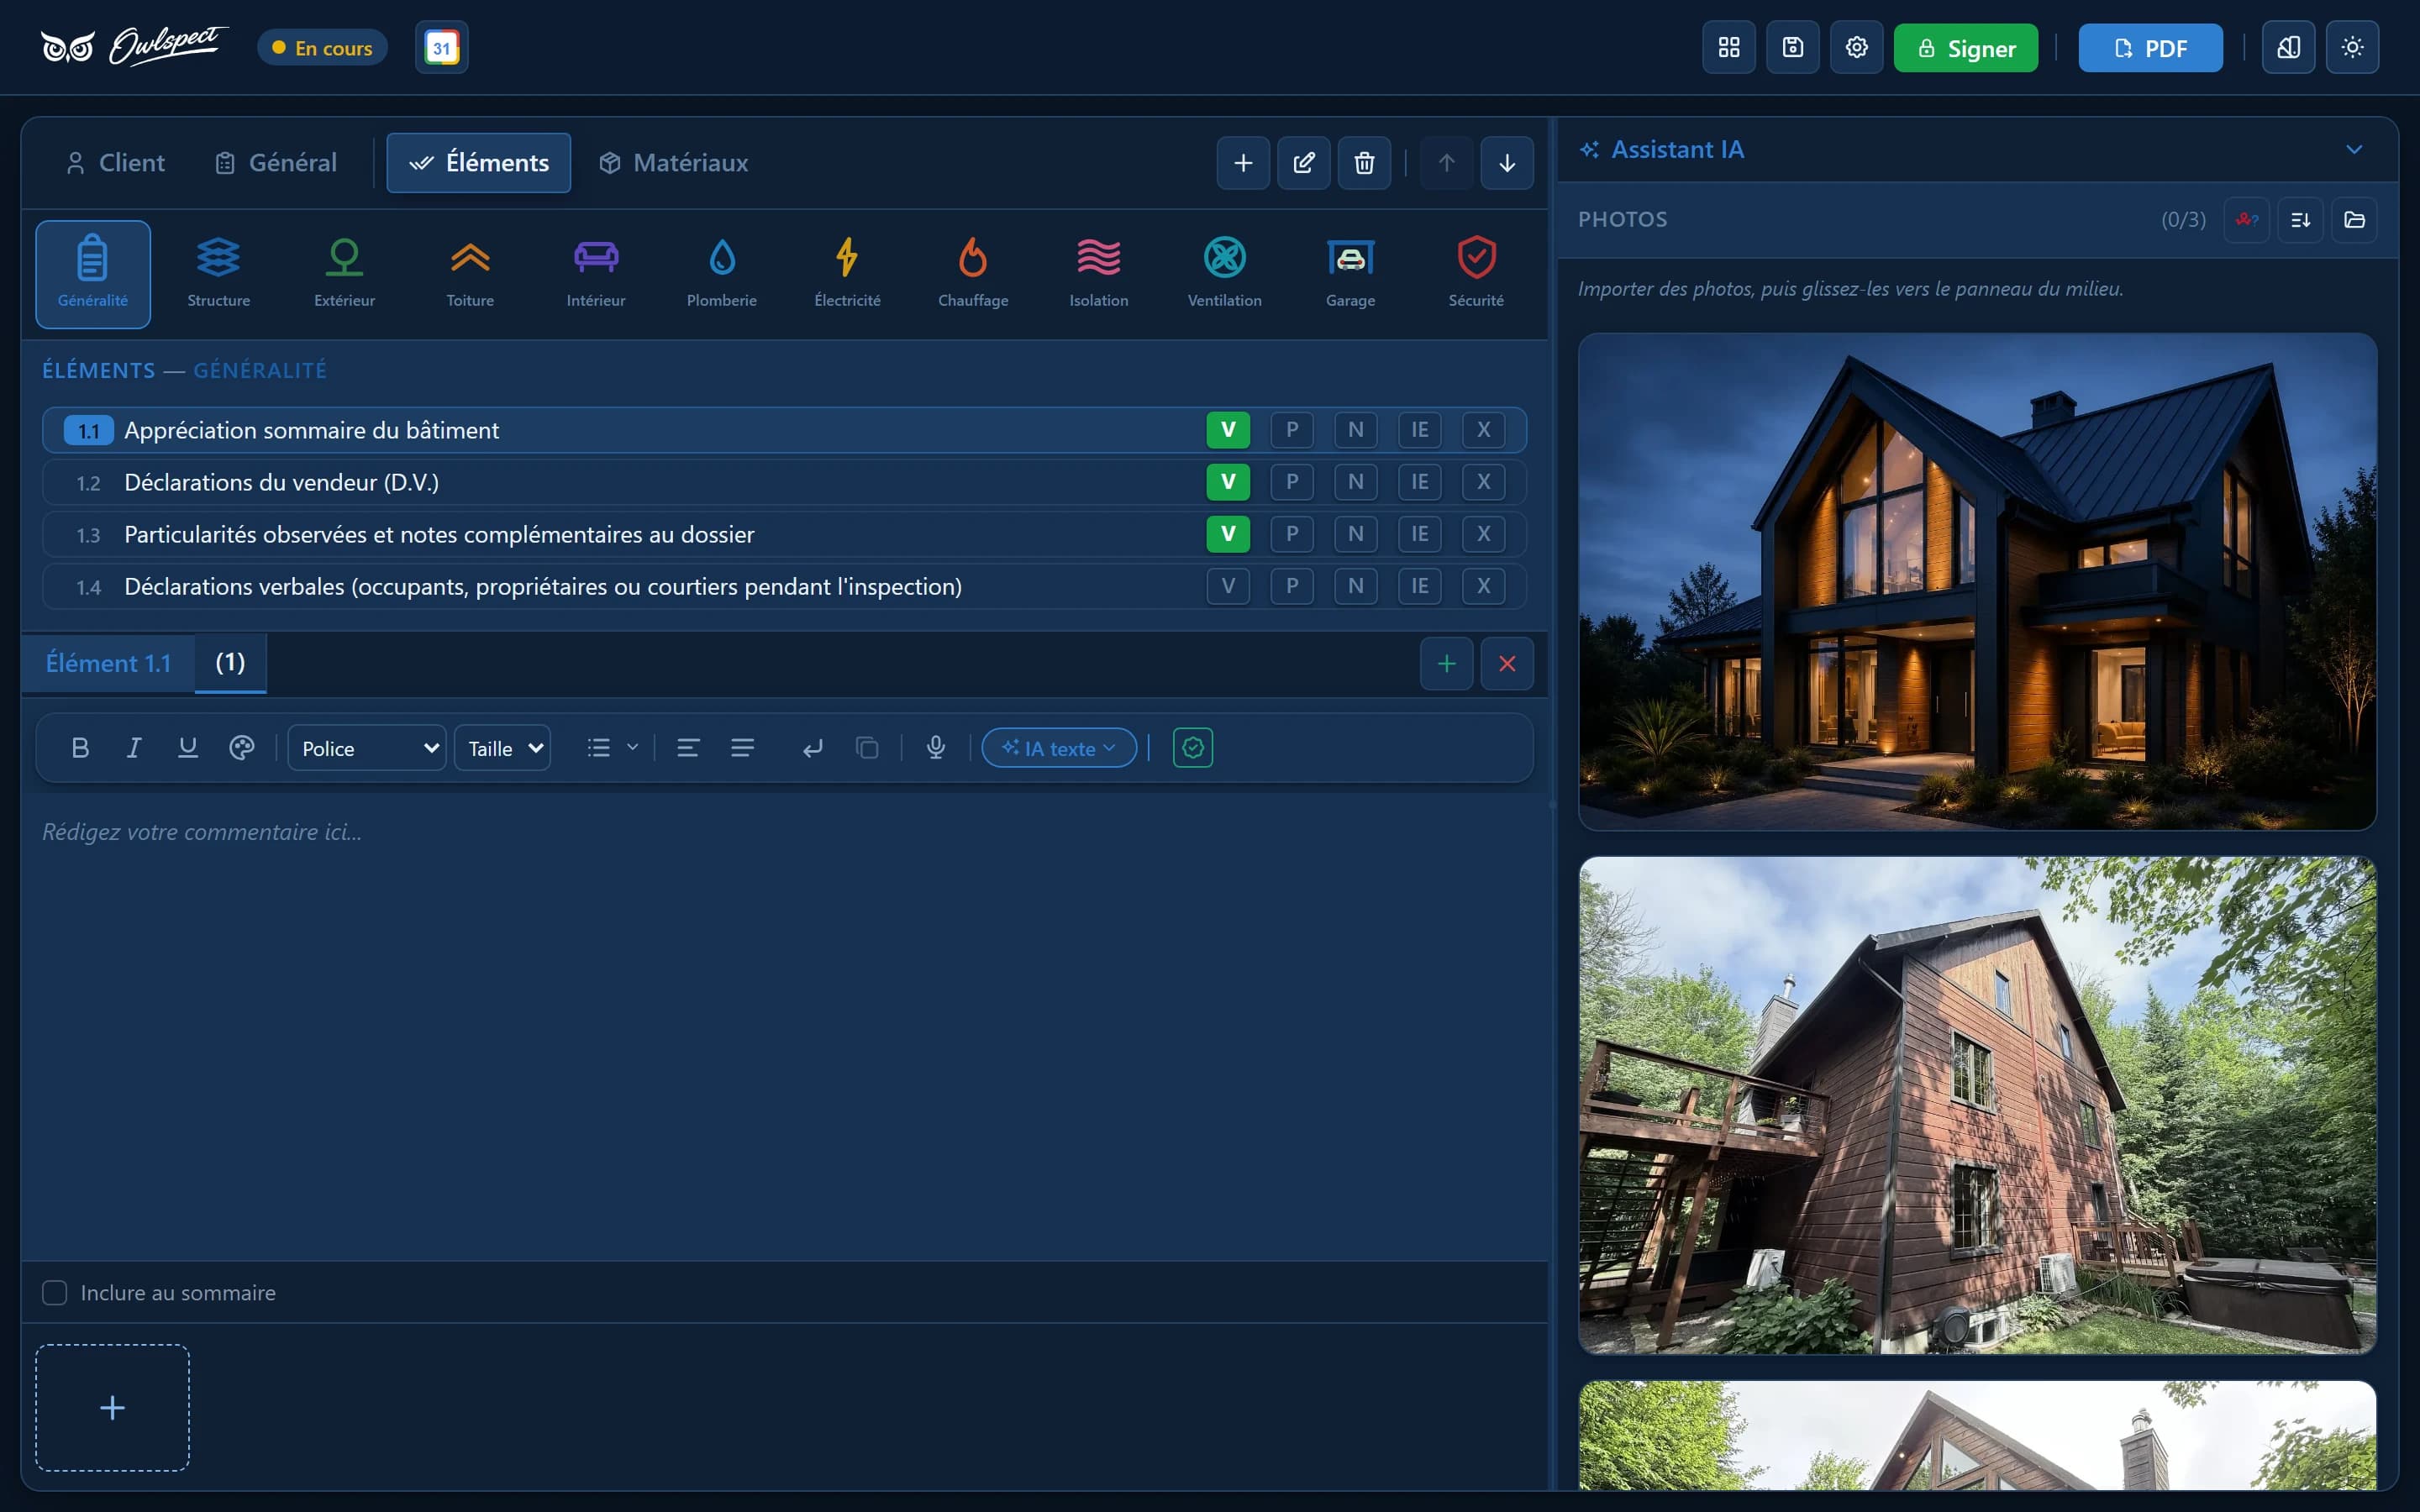
Task: Open the Police font dropdown
Action: point(367,748)
